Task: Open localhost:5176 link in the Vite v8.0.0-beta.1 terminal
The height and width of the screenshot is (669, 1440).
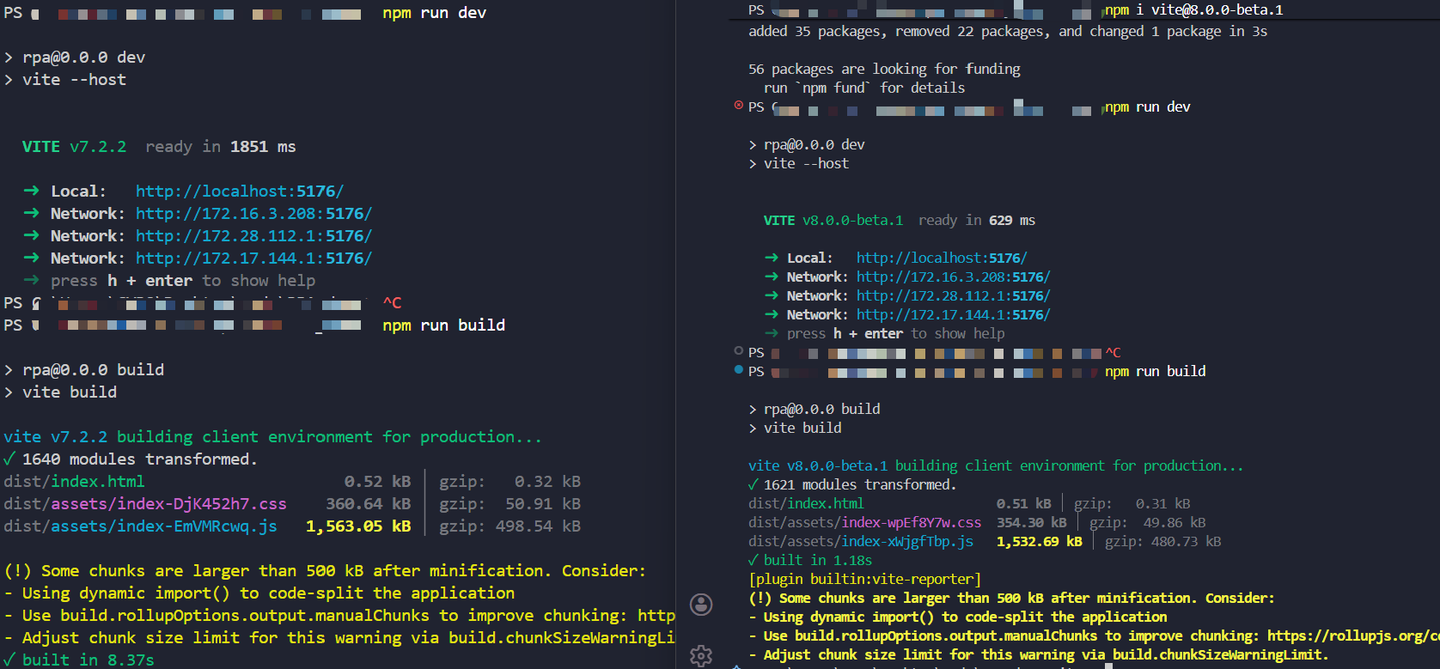Action: 942,258
